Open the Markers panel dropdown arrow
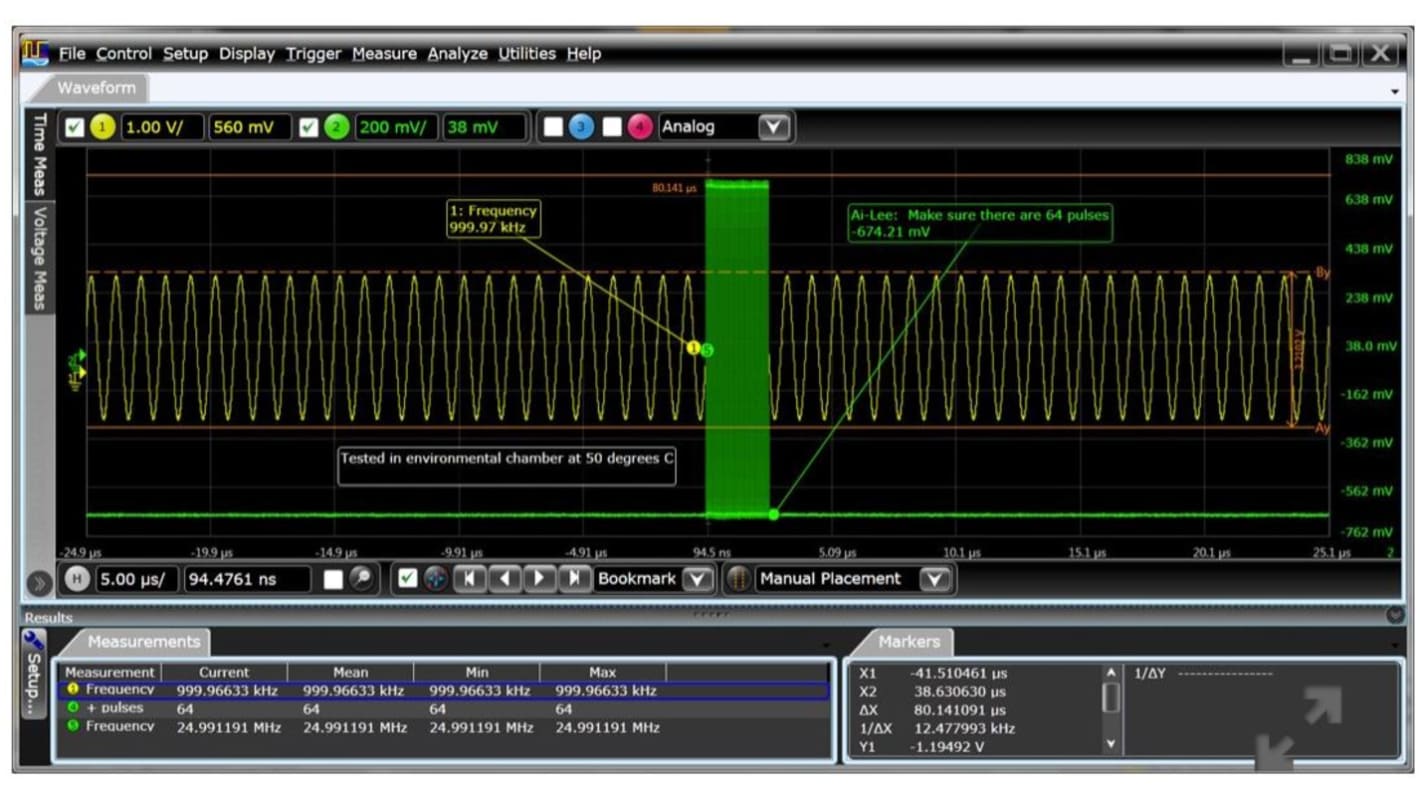The width and height of the screenshot is (1420, 798). [x=1394, y=645]
